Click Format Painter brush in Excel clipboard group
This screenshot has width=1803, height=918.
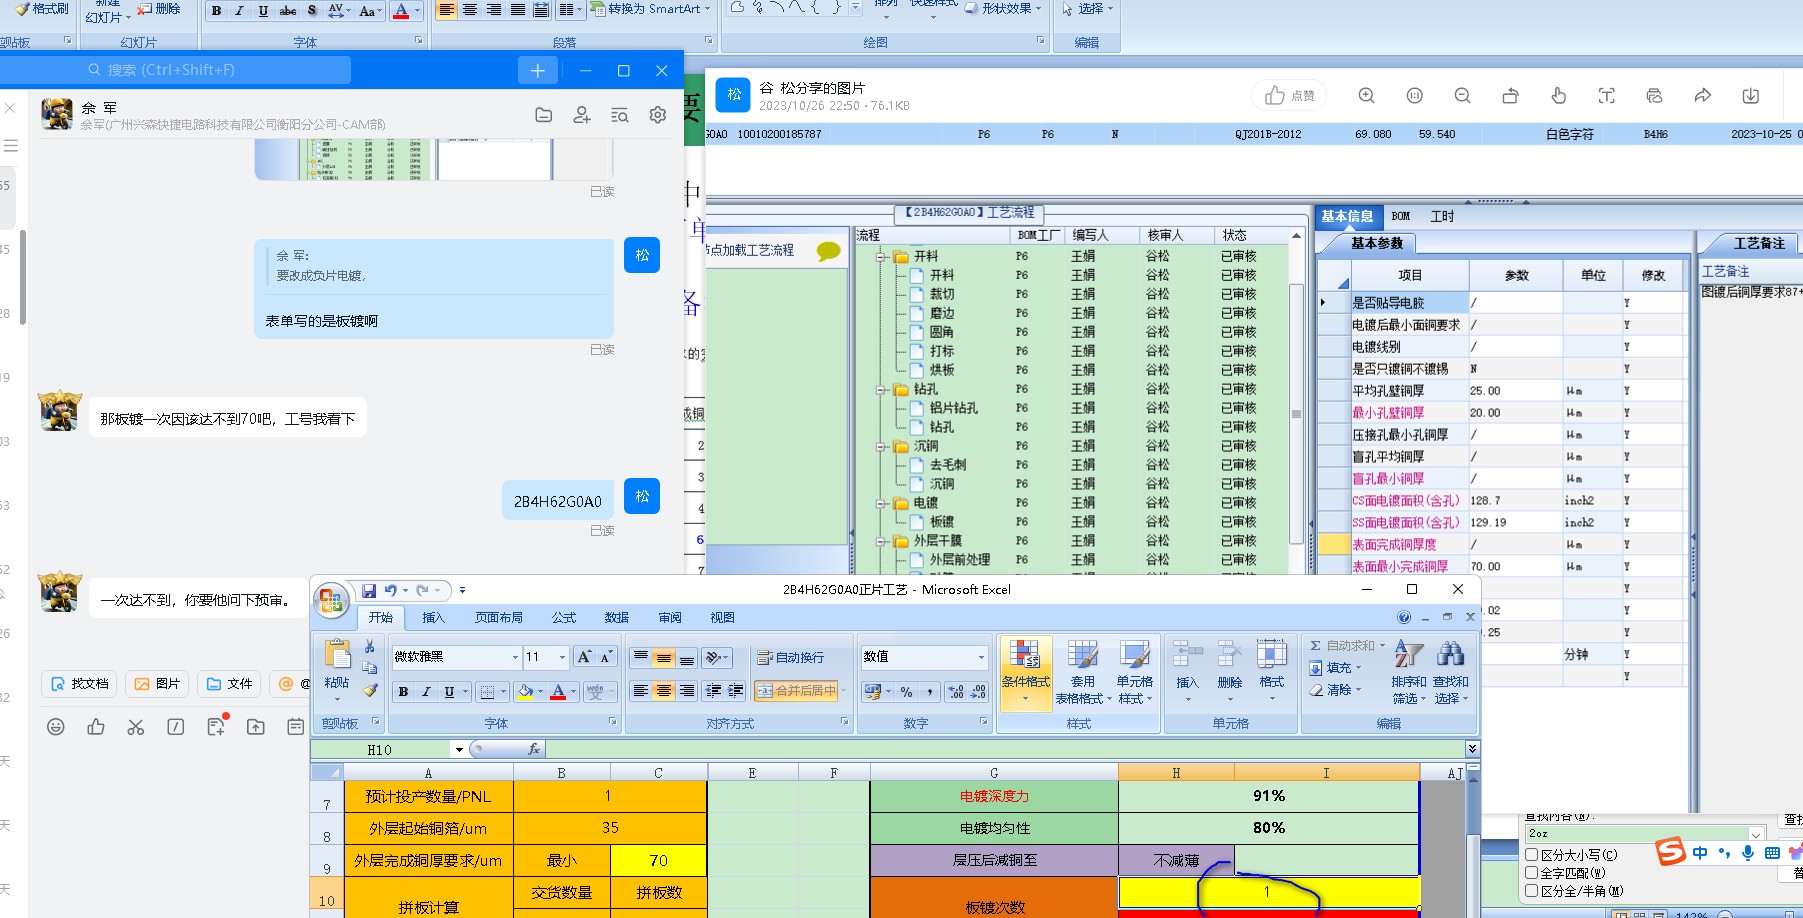tap(370, 690)
